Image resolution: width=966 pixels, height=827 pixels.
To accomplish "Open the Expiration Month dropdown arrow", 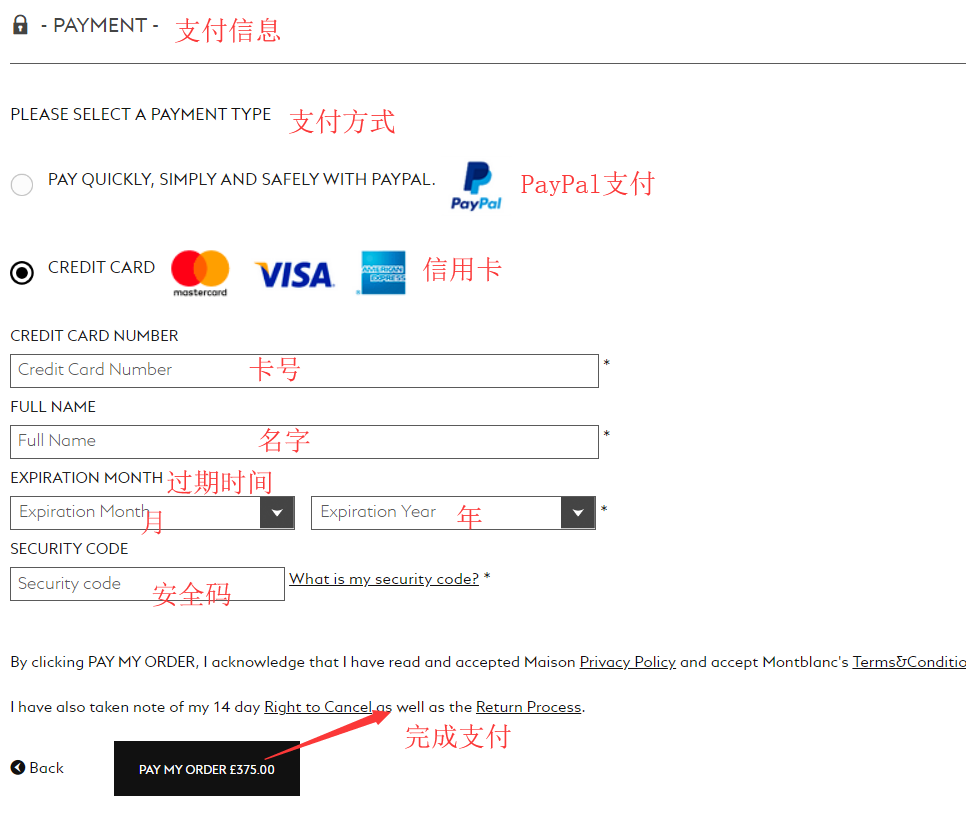I will 277,513.
